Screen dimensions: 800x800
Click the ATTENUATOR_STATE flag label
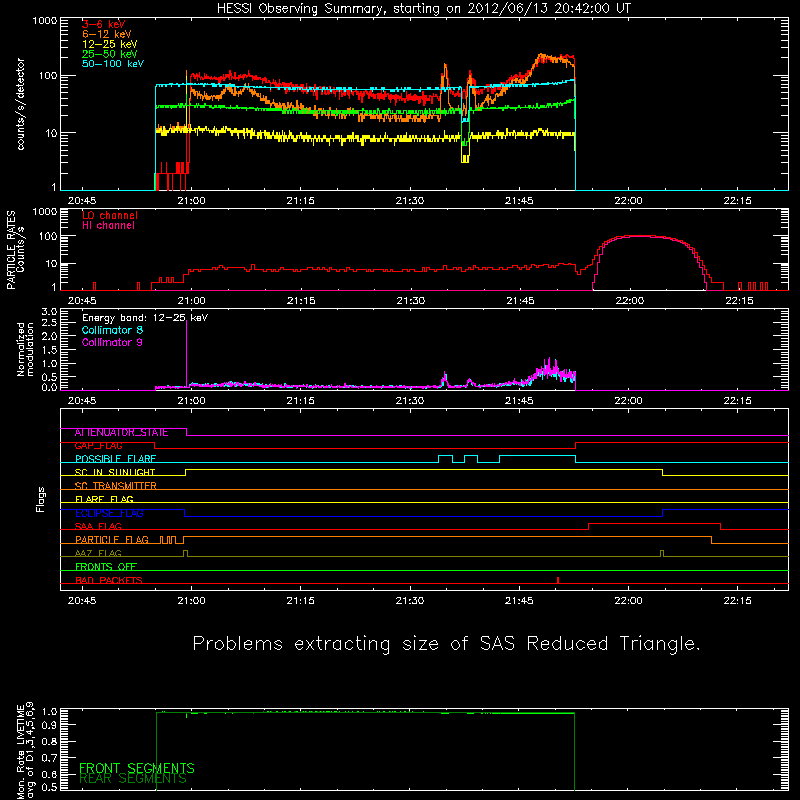pos(121,433)
